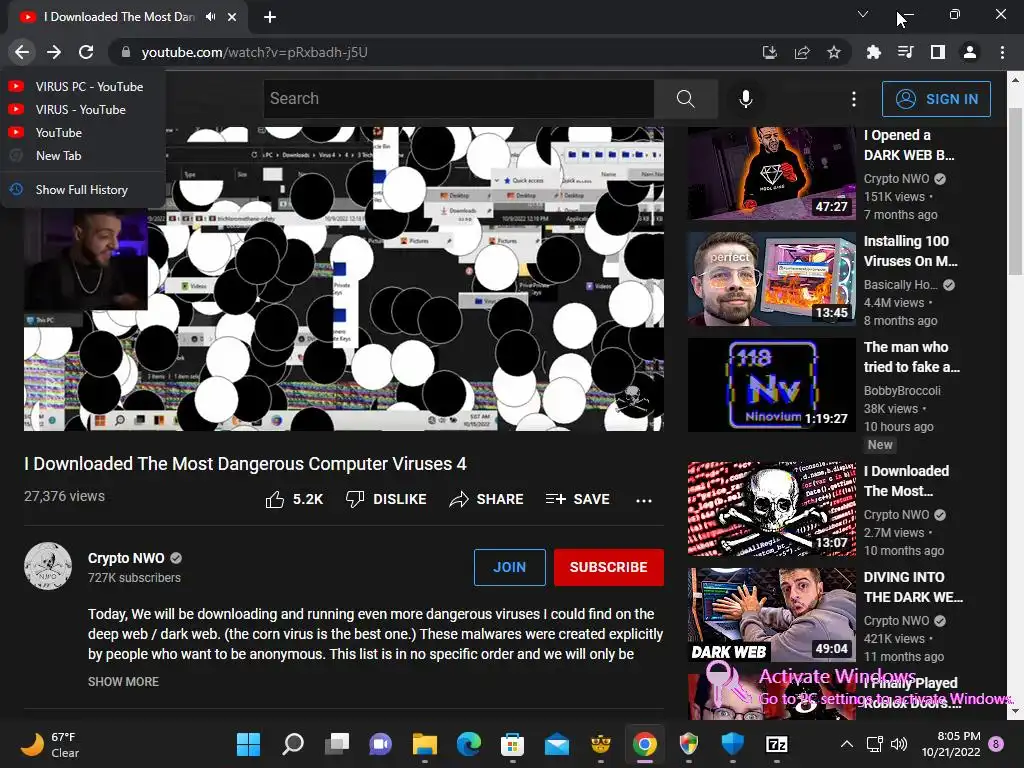This screenshot has height=768, width=1024.
Task: Open Mail app from taskbar
Action: [x=556, y=744]
